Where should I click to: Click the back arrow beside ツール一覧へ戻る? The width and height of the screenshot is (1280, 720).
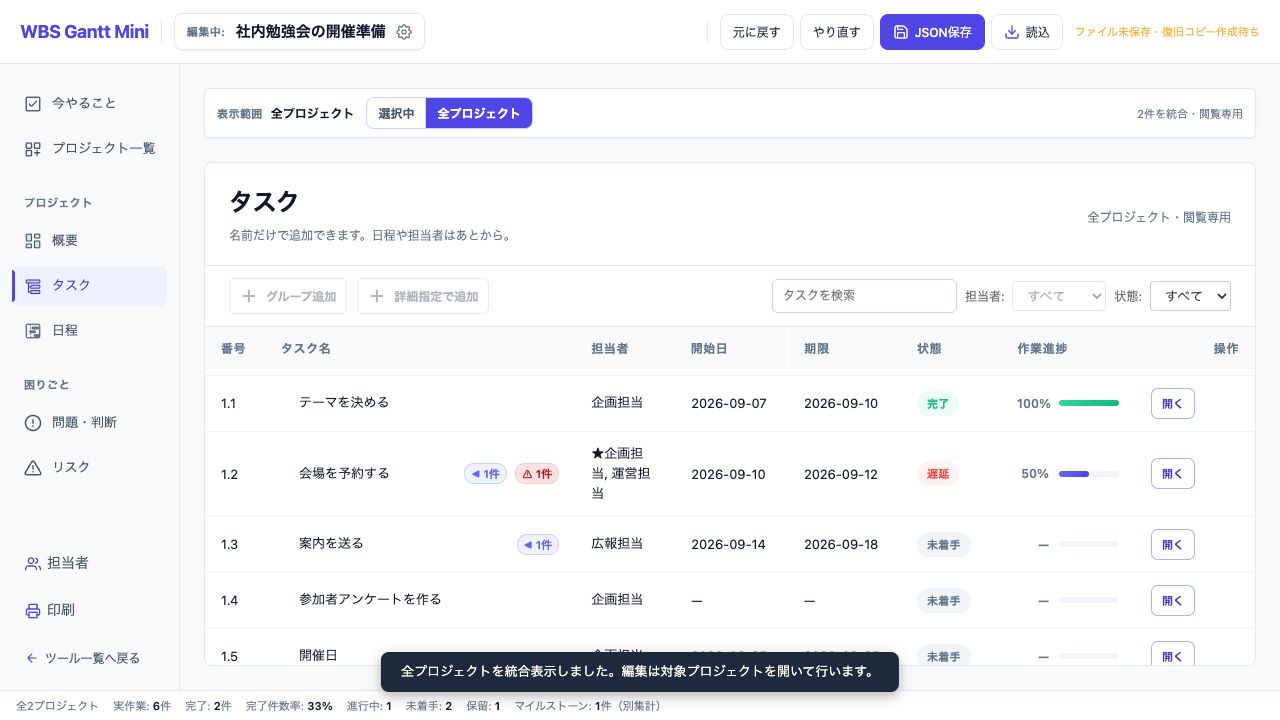(x=31, y=658)
